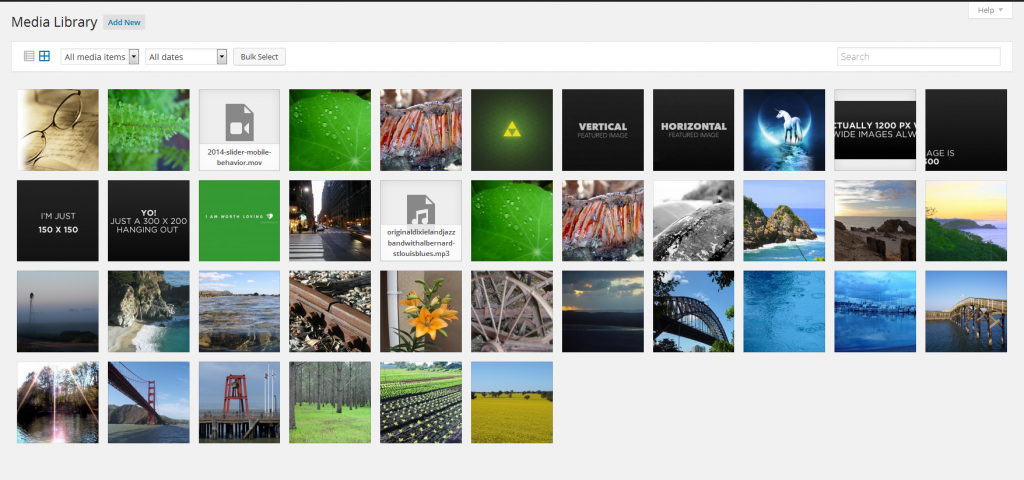The image size is (1024, 480).
Task: Open the All dates dropdown
Action: point(185,57)
